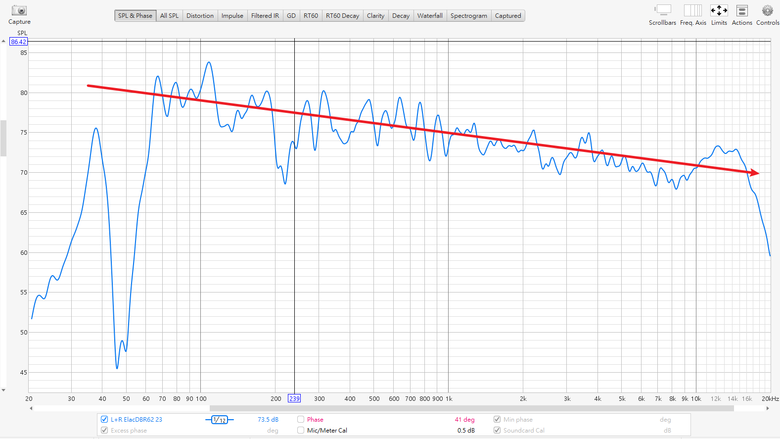The image size is (780, 439).
Task: Click the 0.5 dB Mic/Meter Cal value
Action: coord(466,431)
